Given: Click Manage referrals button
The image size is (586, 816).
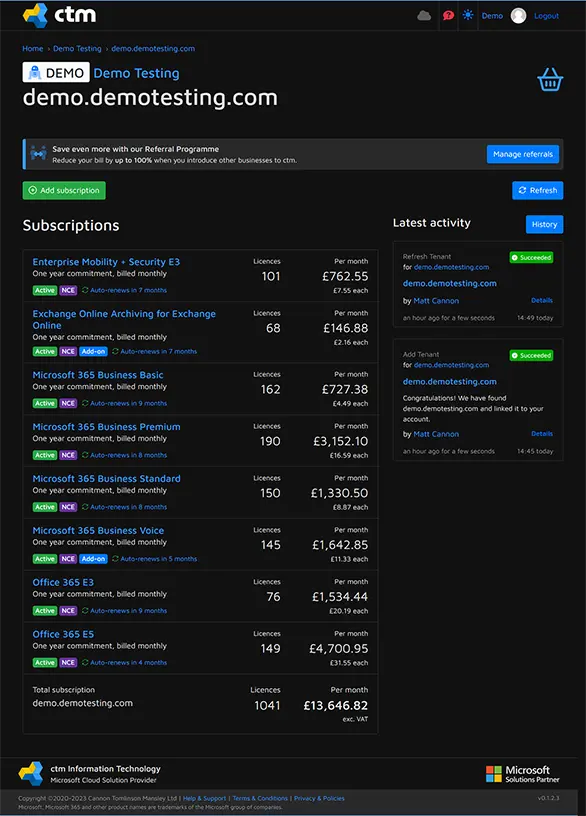Looking at the screenshot, I should [523, 154].
